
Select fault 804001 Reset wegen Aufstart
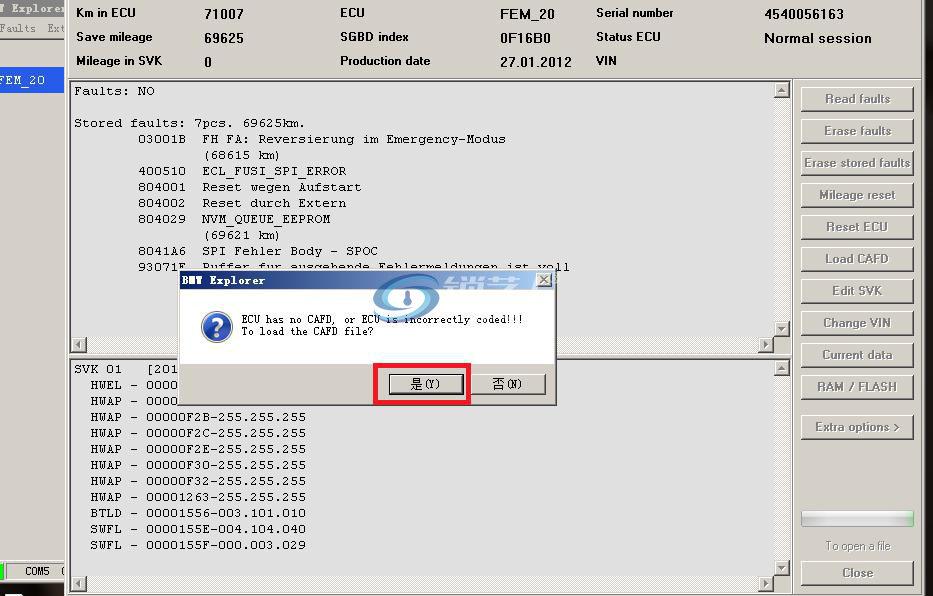point(250,187)
